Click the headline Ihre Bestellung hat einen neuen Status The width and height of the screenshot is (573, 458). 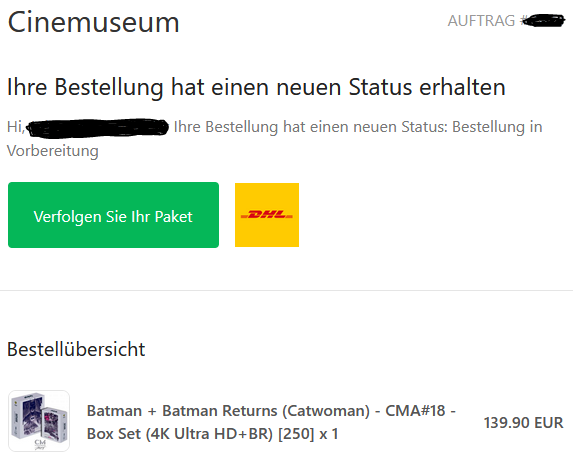coord(256,87)
